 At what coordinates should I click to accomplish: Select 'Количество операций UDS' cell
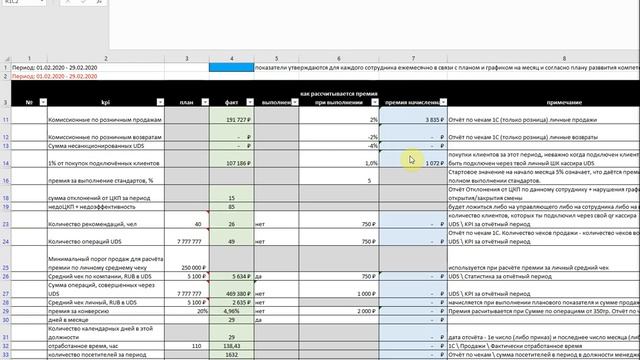(106, 237)
